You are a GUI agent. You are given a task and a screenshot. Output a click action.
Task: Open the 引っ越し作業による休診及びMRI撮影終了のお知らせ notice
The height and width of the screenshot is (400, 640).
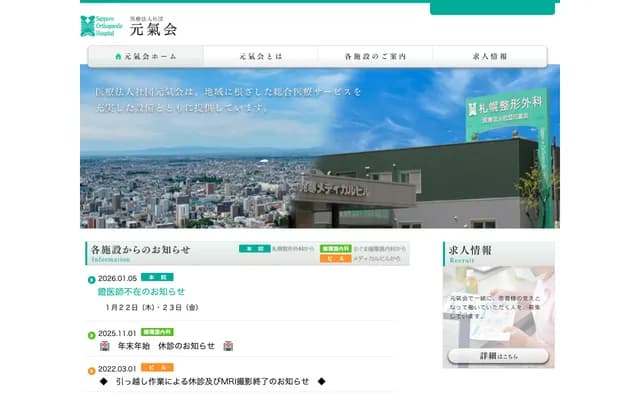pyautogui.click(x=212, y=382)
